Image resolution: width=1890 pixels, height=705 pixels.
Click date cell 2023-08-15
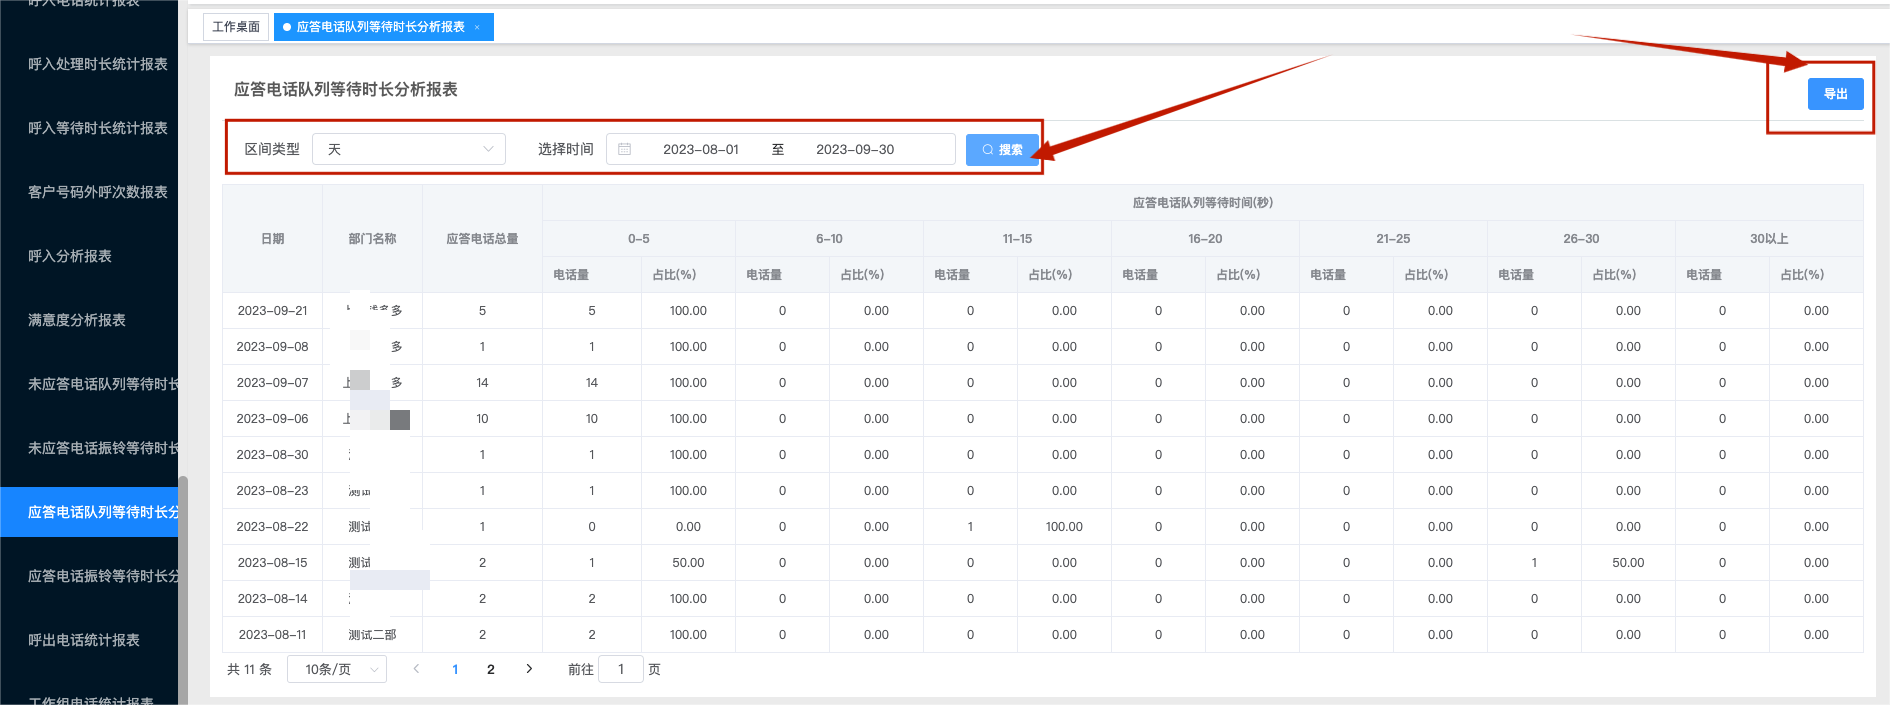[273, 563]
